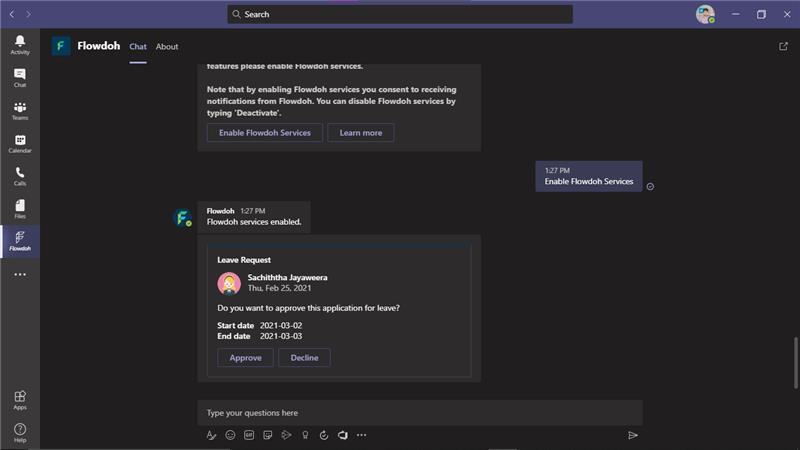Image resolution: width=800 pixels, height=450 pixels.
Task: Open the Calendar sidebar icon
Action: tap(20, 143)
